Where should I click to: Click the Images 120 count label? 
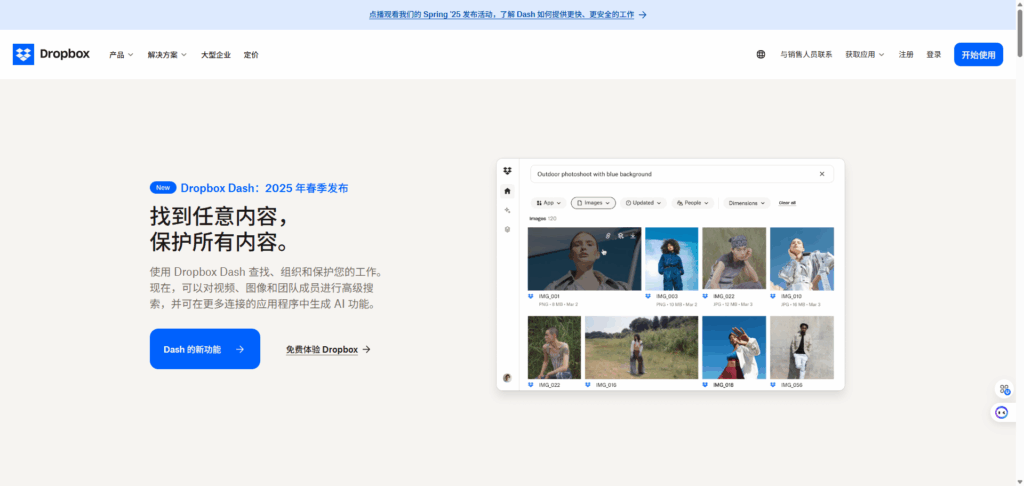coord(543,219)
